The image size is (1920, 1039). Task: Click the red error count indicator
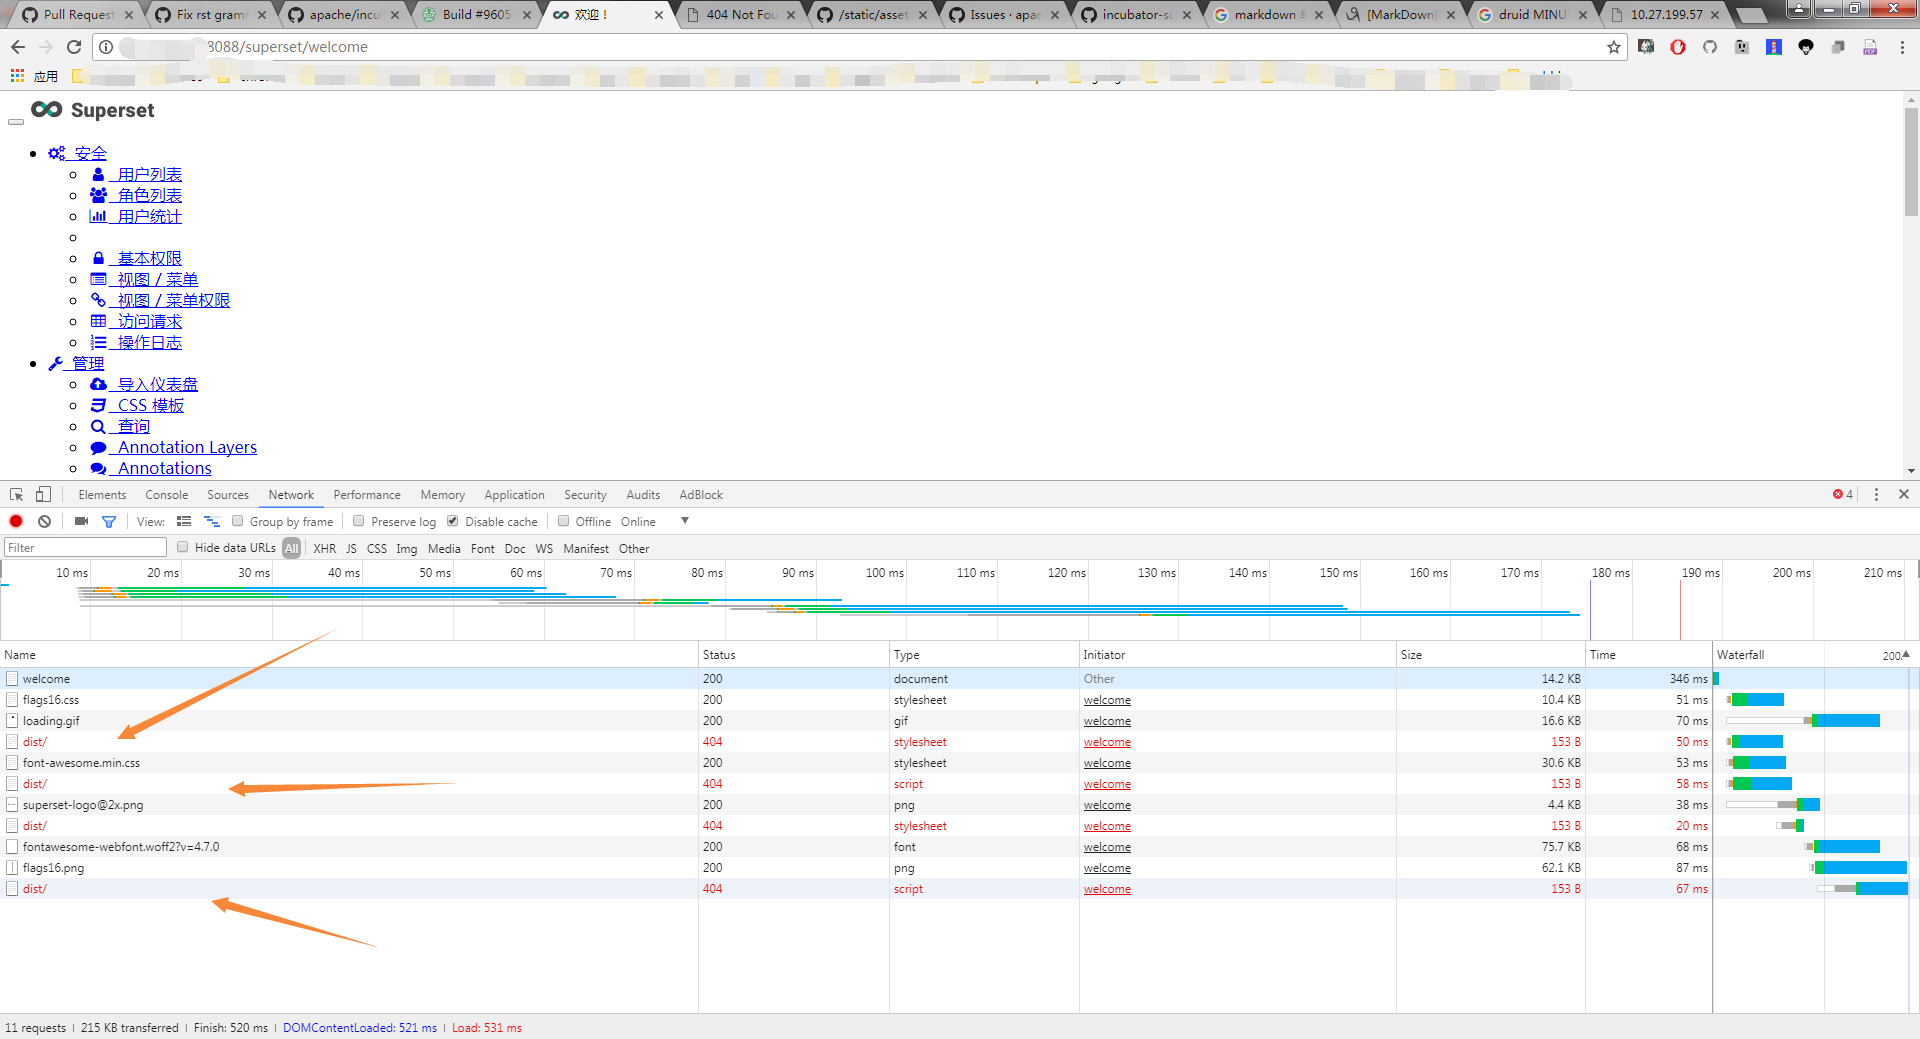(1843, 494)
